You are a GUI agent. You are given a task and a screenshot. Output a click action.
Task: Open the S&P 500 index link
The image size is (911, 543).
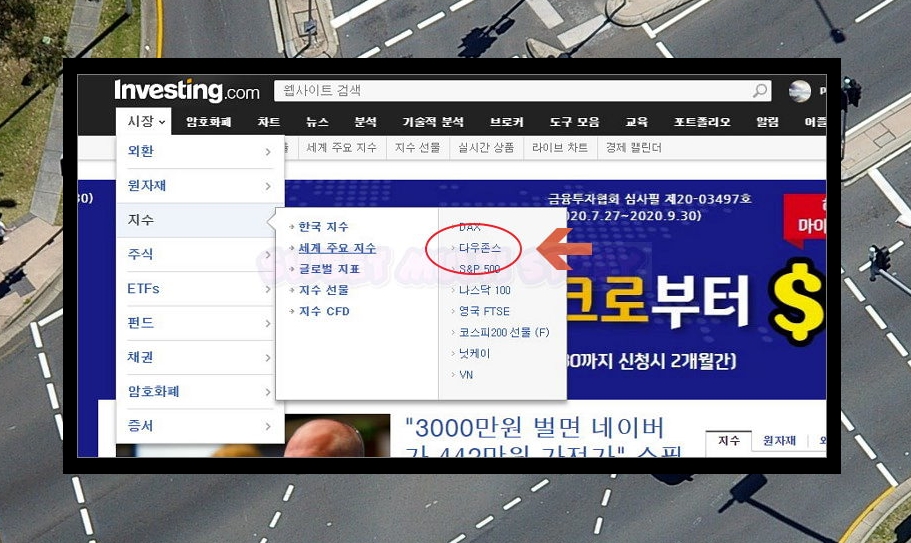[x=479, y=269]
